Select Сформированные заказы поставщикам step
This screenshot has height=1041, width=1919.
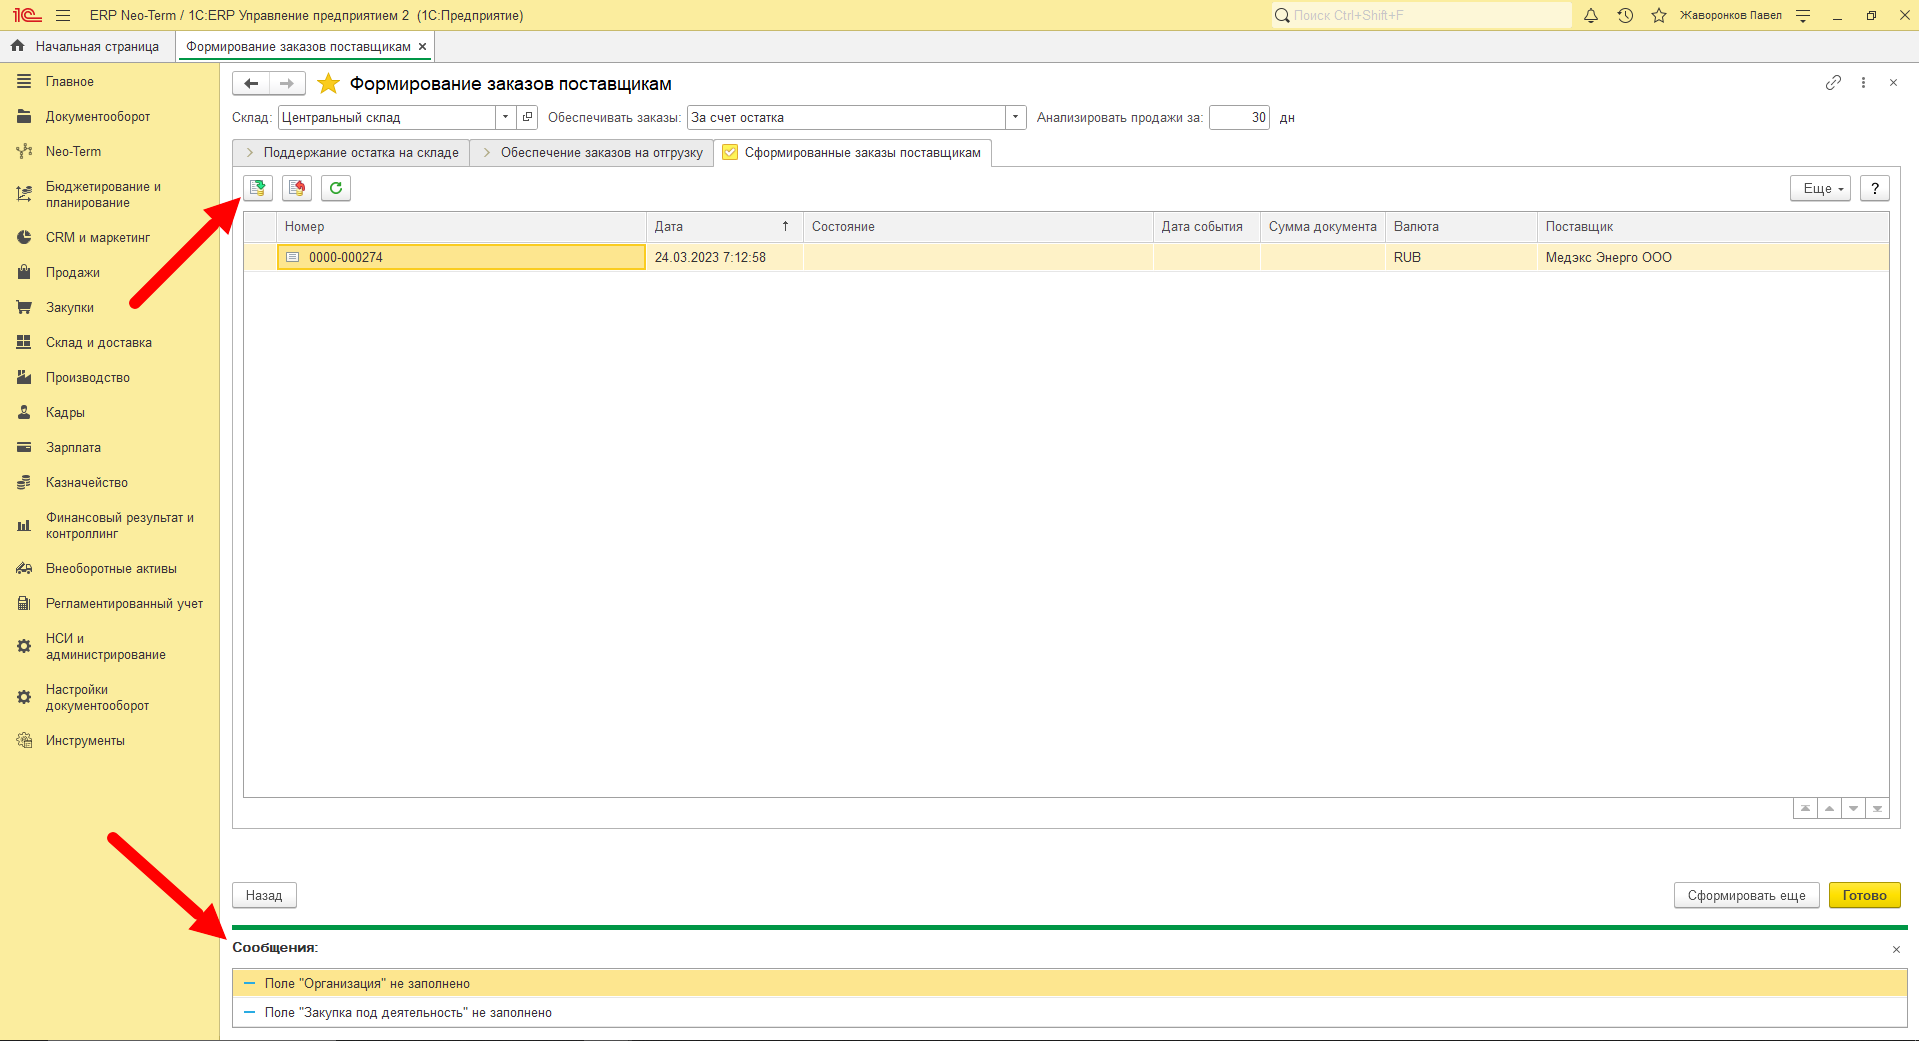pos(853,153)
